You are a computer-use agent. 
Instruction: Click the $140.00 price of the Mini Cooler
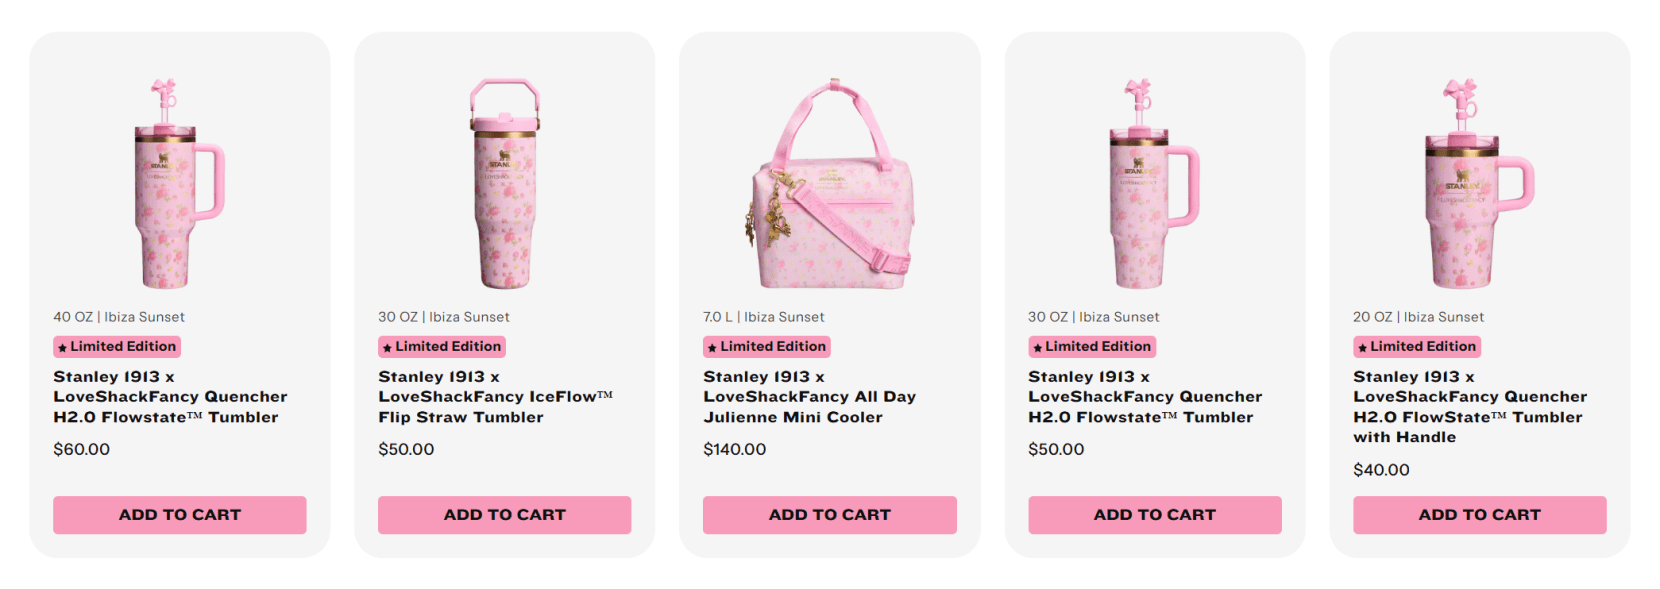coord(735,450)
